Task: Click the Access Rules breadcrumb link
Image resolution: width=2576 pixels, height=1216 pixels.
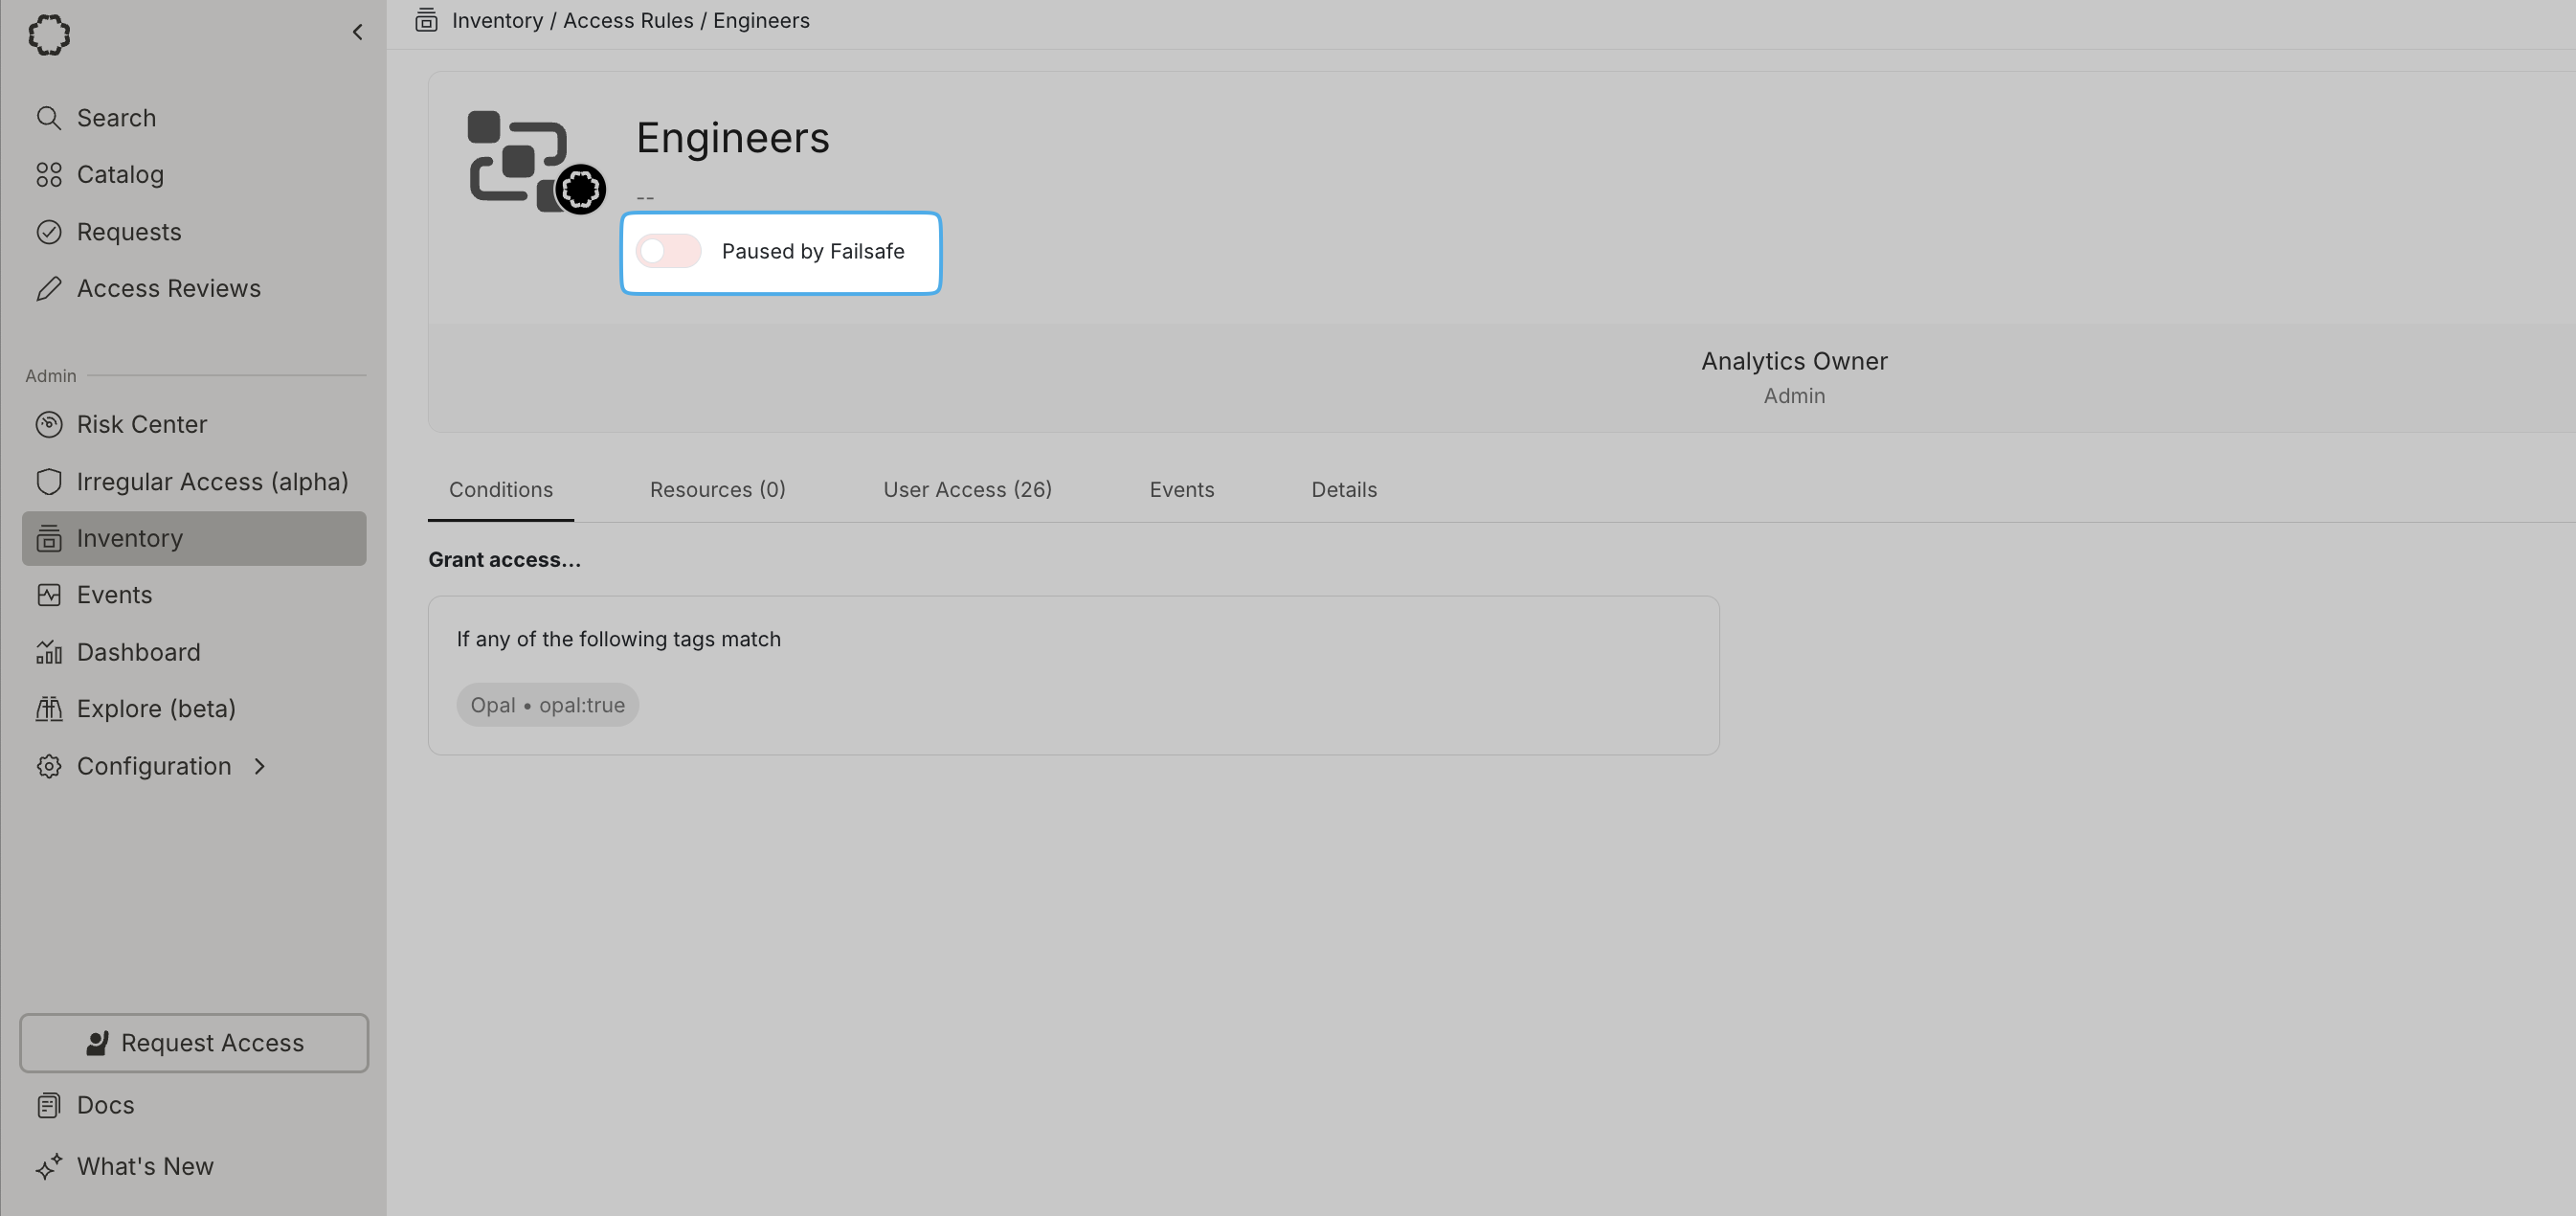Action: click(627, 21)
